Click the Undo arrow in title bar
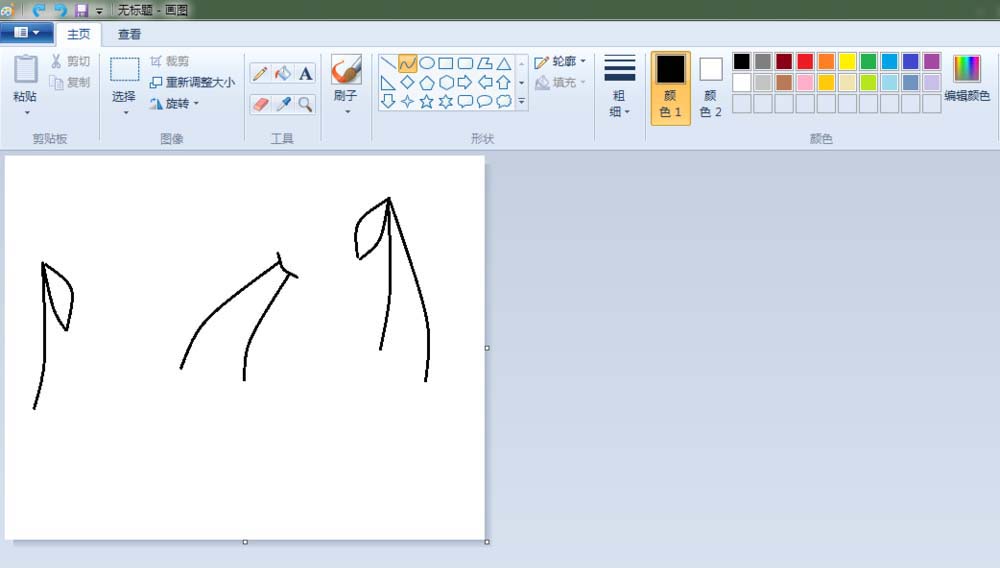The height and width of the screenshot is (568, 1000). (38, 10)
